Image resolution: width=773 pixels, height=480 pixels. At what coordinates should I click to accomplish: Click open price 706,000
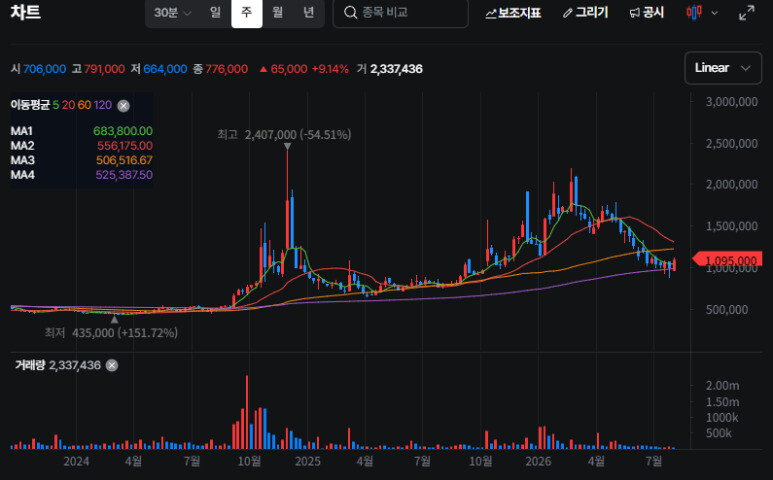tap(44, 69)
